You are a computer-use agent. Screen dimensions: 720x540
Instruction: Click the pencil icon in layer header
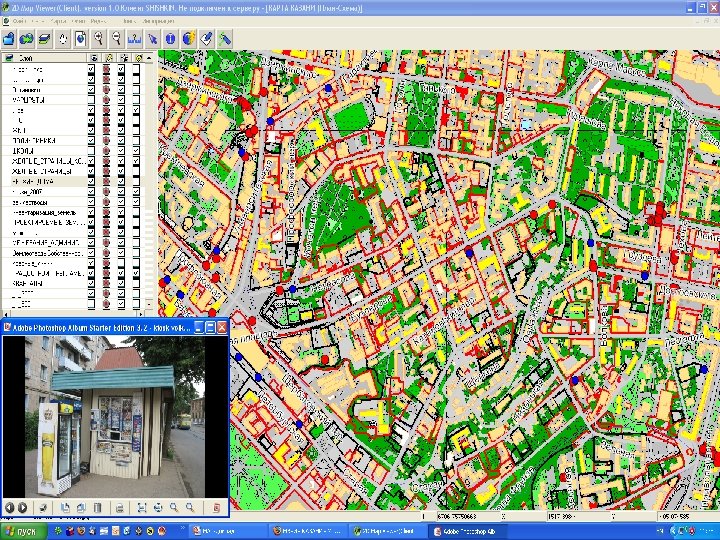(109, 58)
